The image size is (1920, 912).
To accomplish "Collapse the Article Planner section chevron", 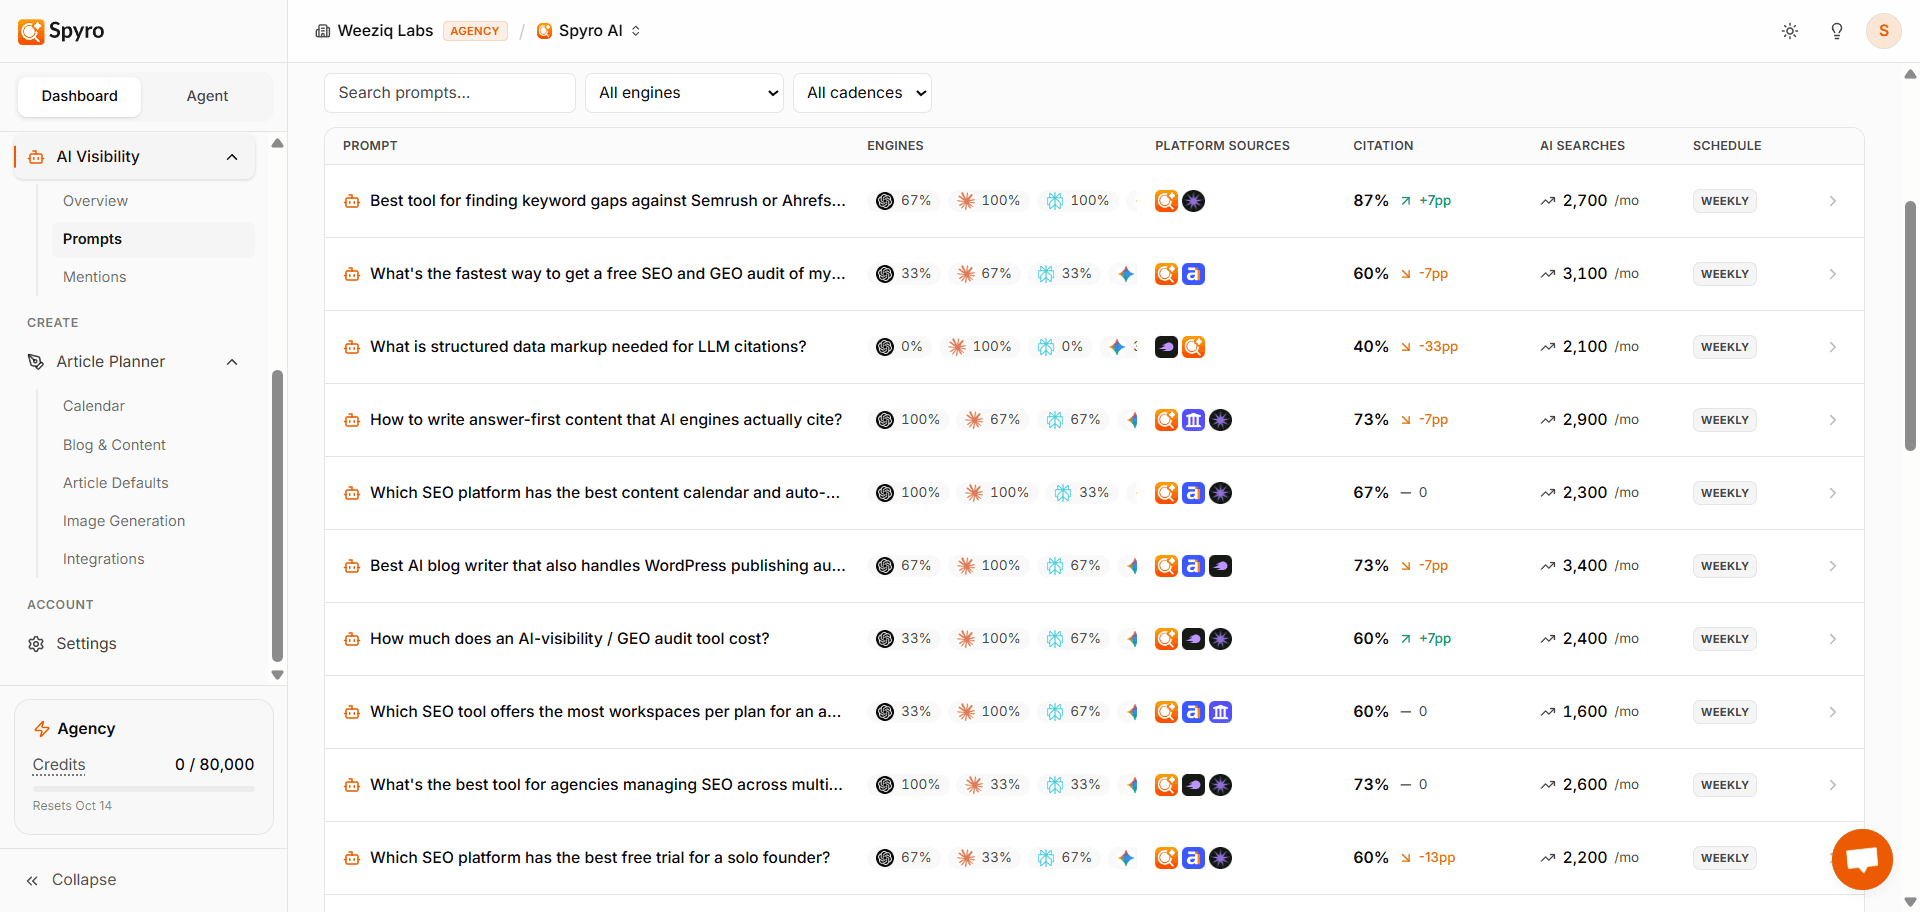I will [x=232, y=362].
